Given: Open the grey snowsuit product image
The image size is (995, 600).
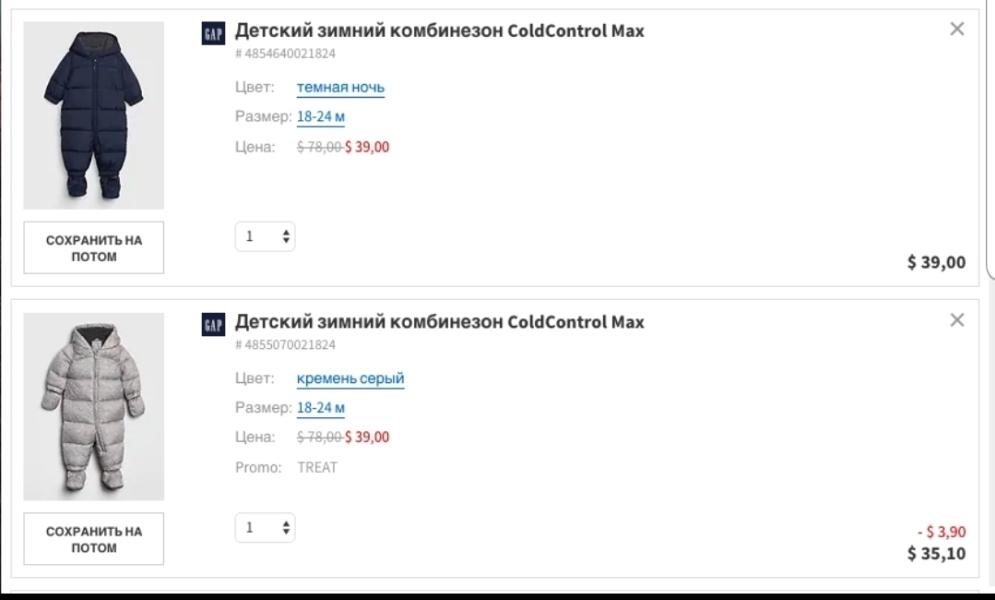Looking at the screenshot, I should pyautogui.click(x=94, y=407).
